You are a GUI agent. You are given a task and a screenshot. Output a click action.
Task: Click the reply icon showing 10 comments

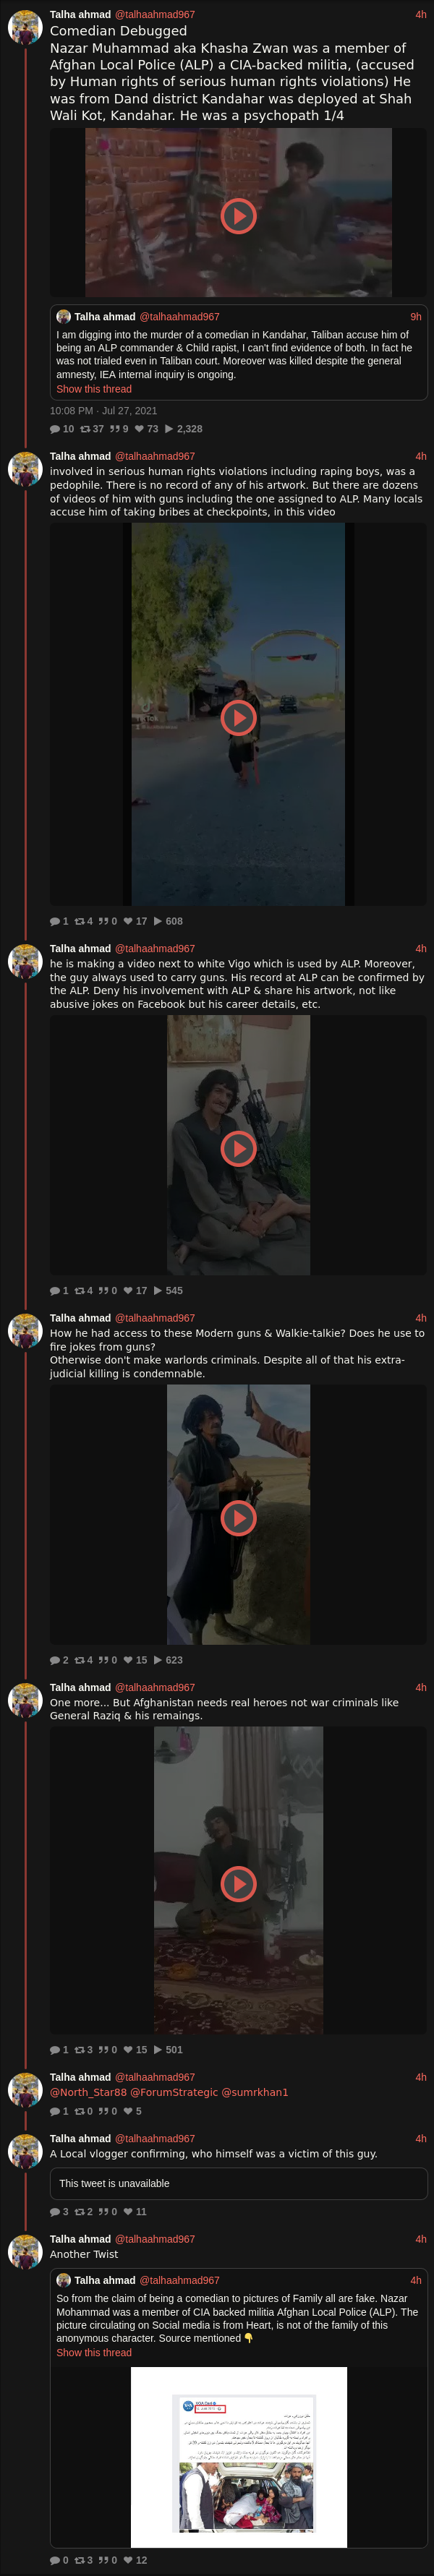(x=55, y=429)
